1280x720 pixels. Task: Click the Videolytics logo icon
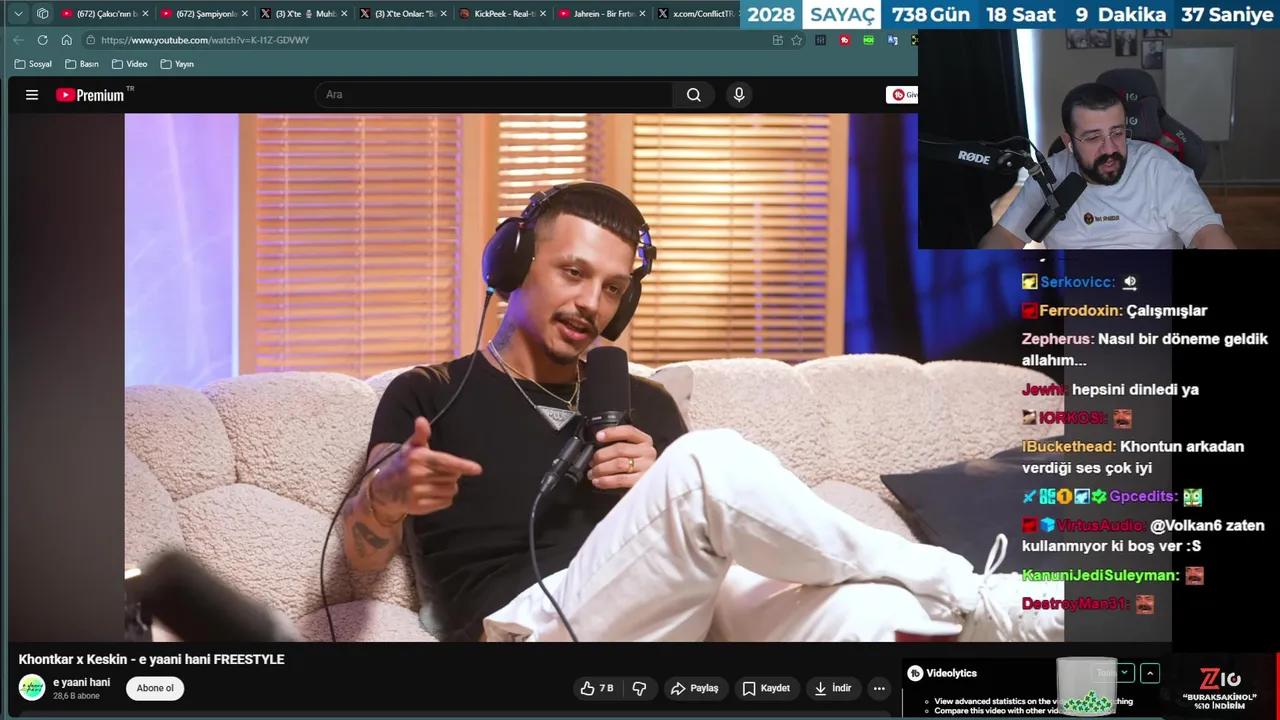[915, 673]
